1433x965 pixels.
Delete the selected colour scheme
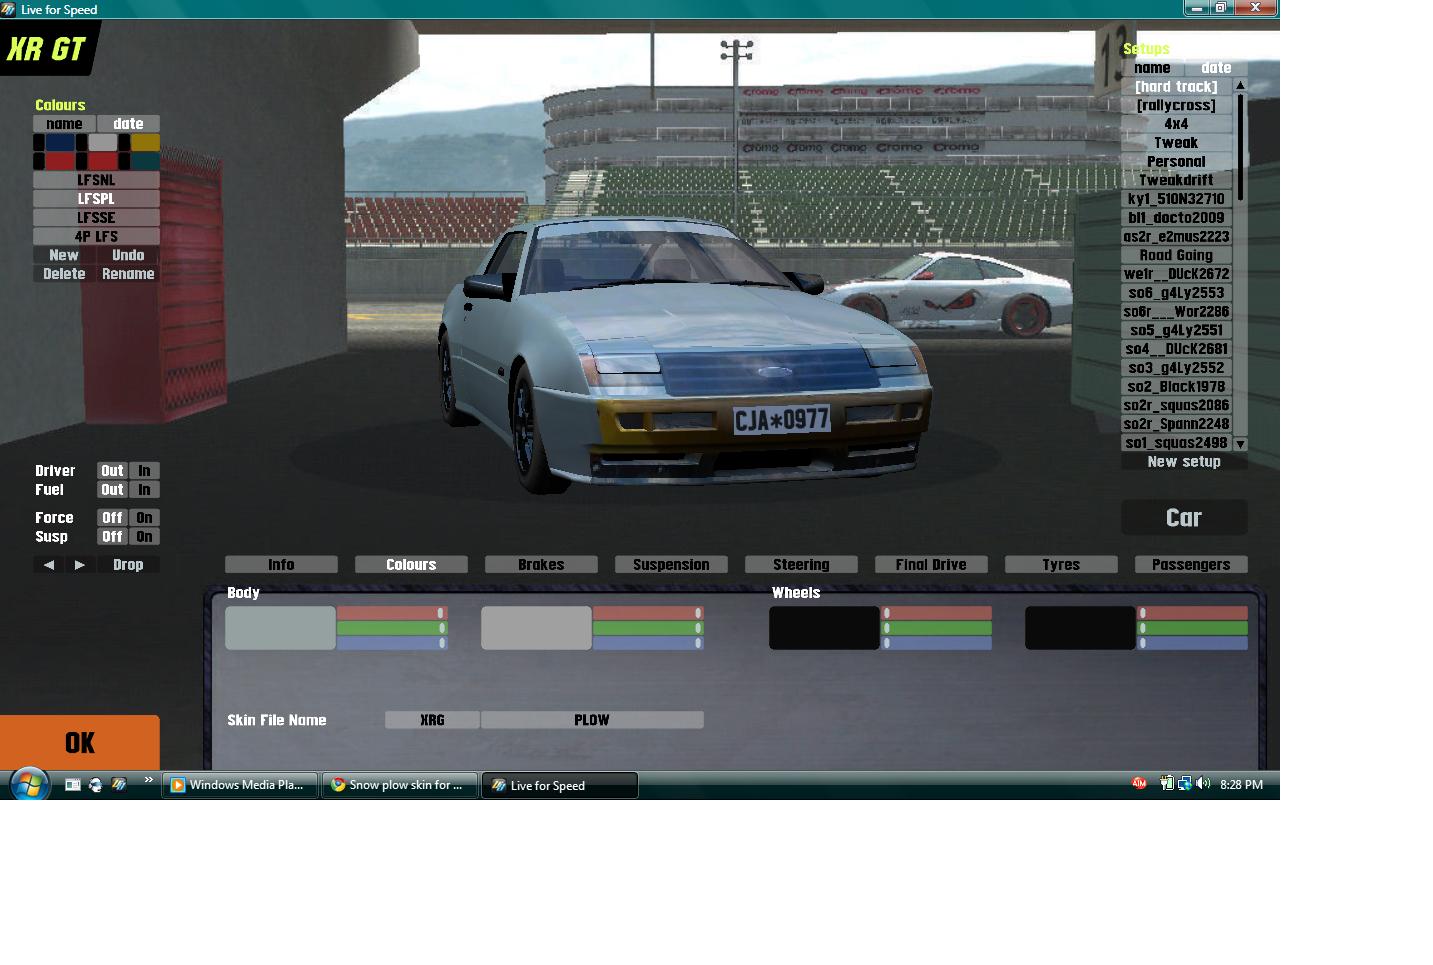64,274
